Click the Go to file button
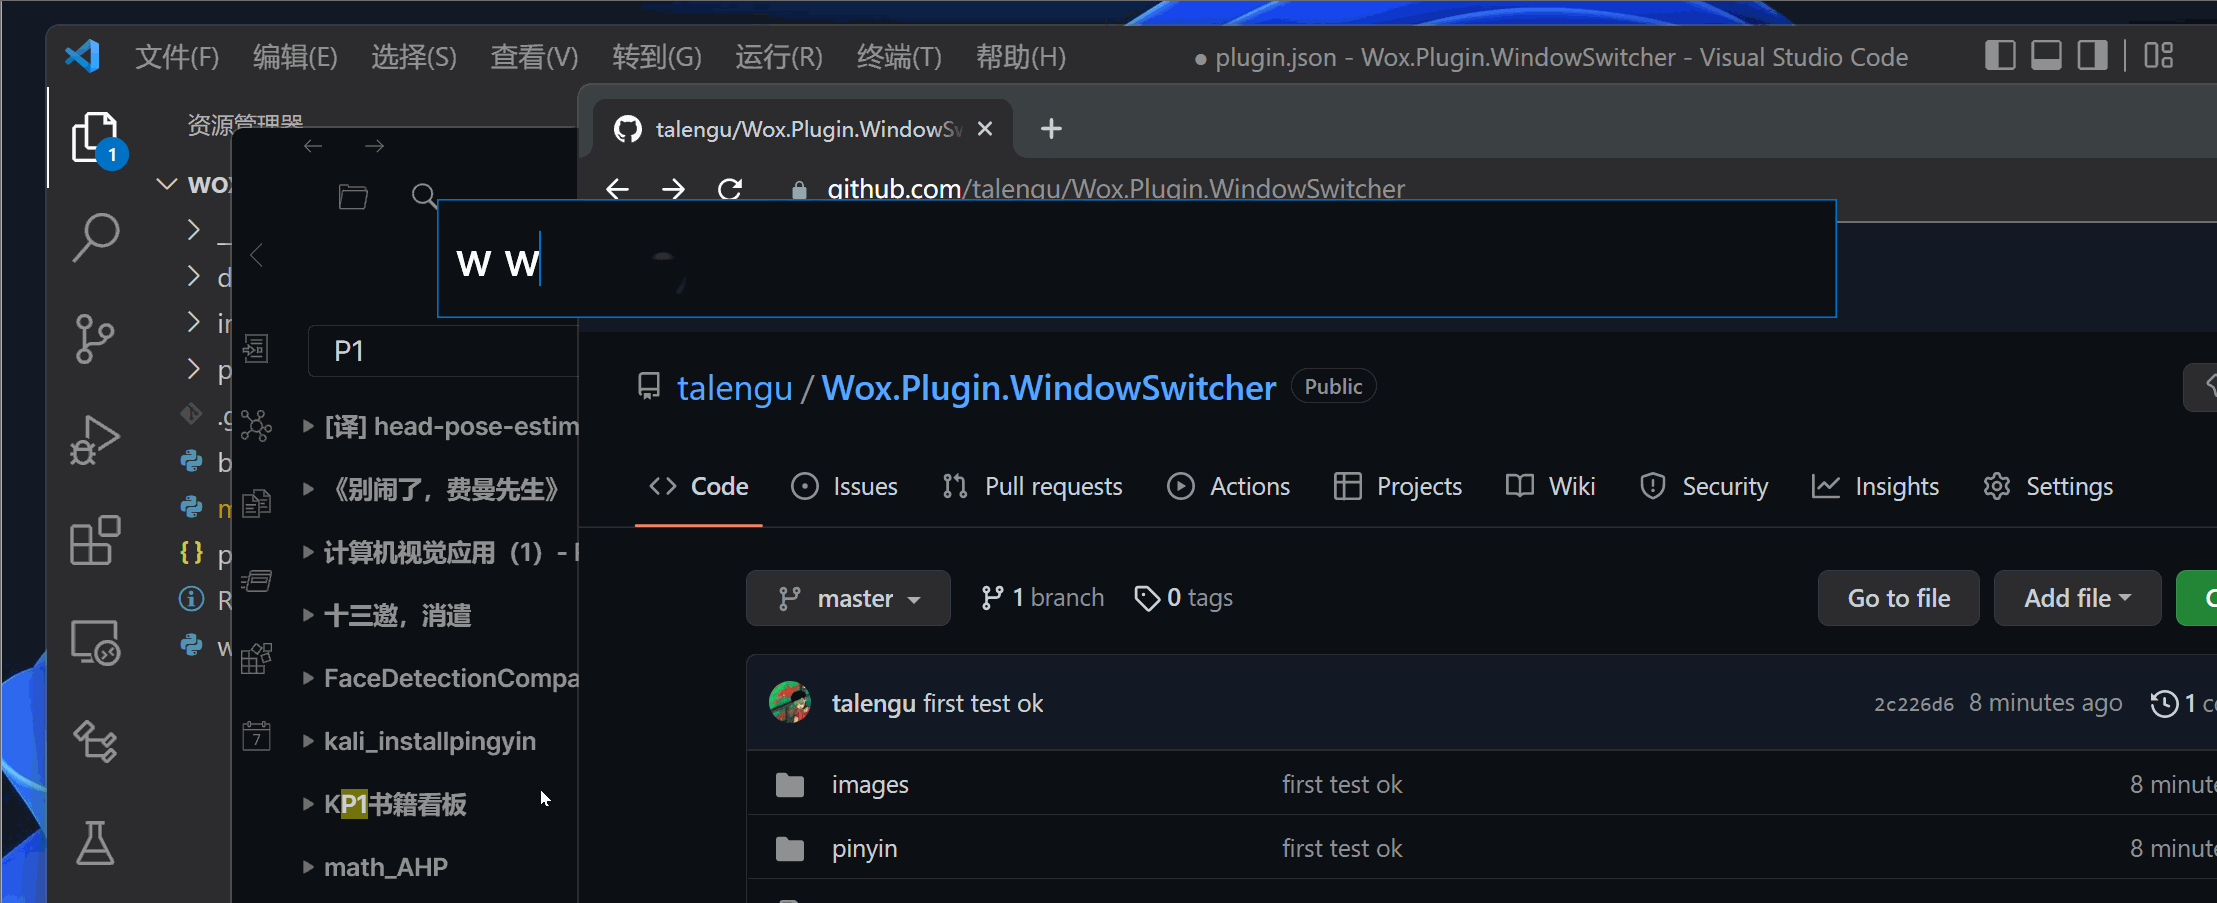The width and height of the screenshot is (2217, 903). click(1898, 598)
